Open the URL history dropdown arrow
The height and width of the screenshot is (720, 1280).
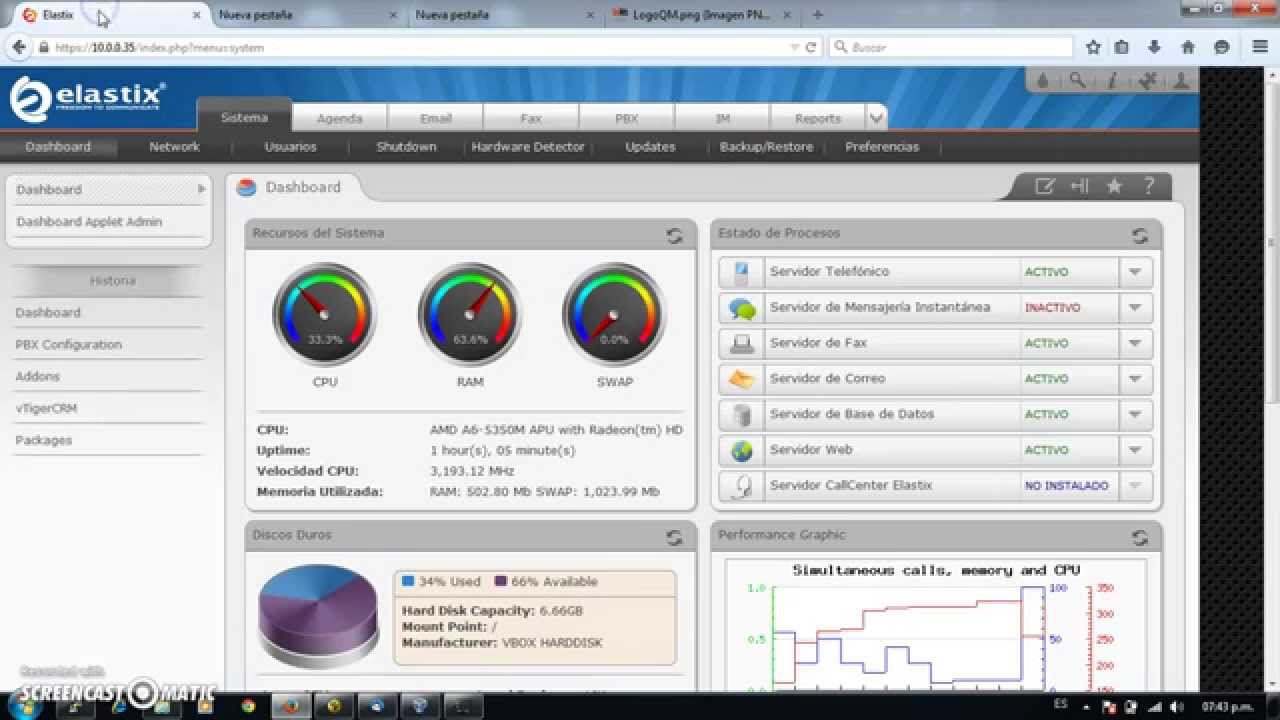794,47
